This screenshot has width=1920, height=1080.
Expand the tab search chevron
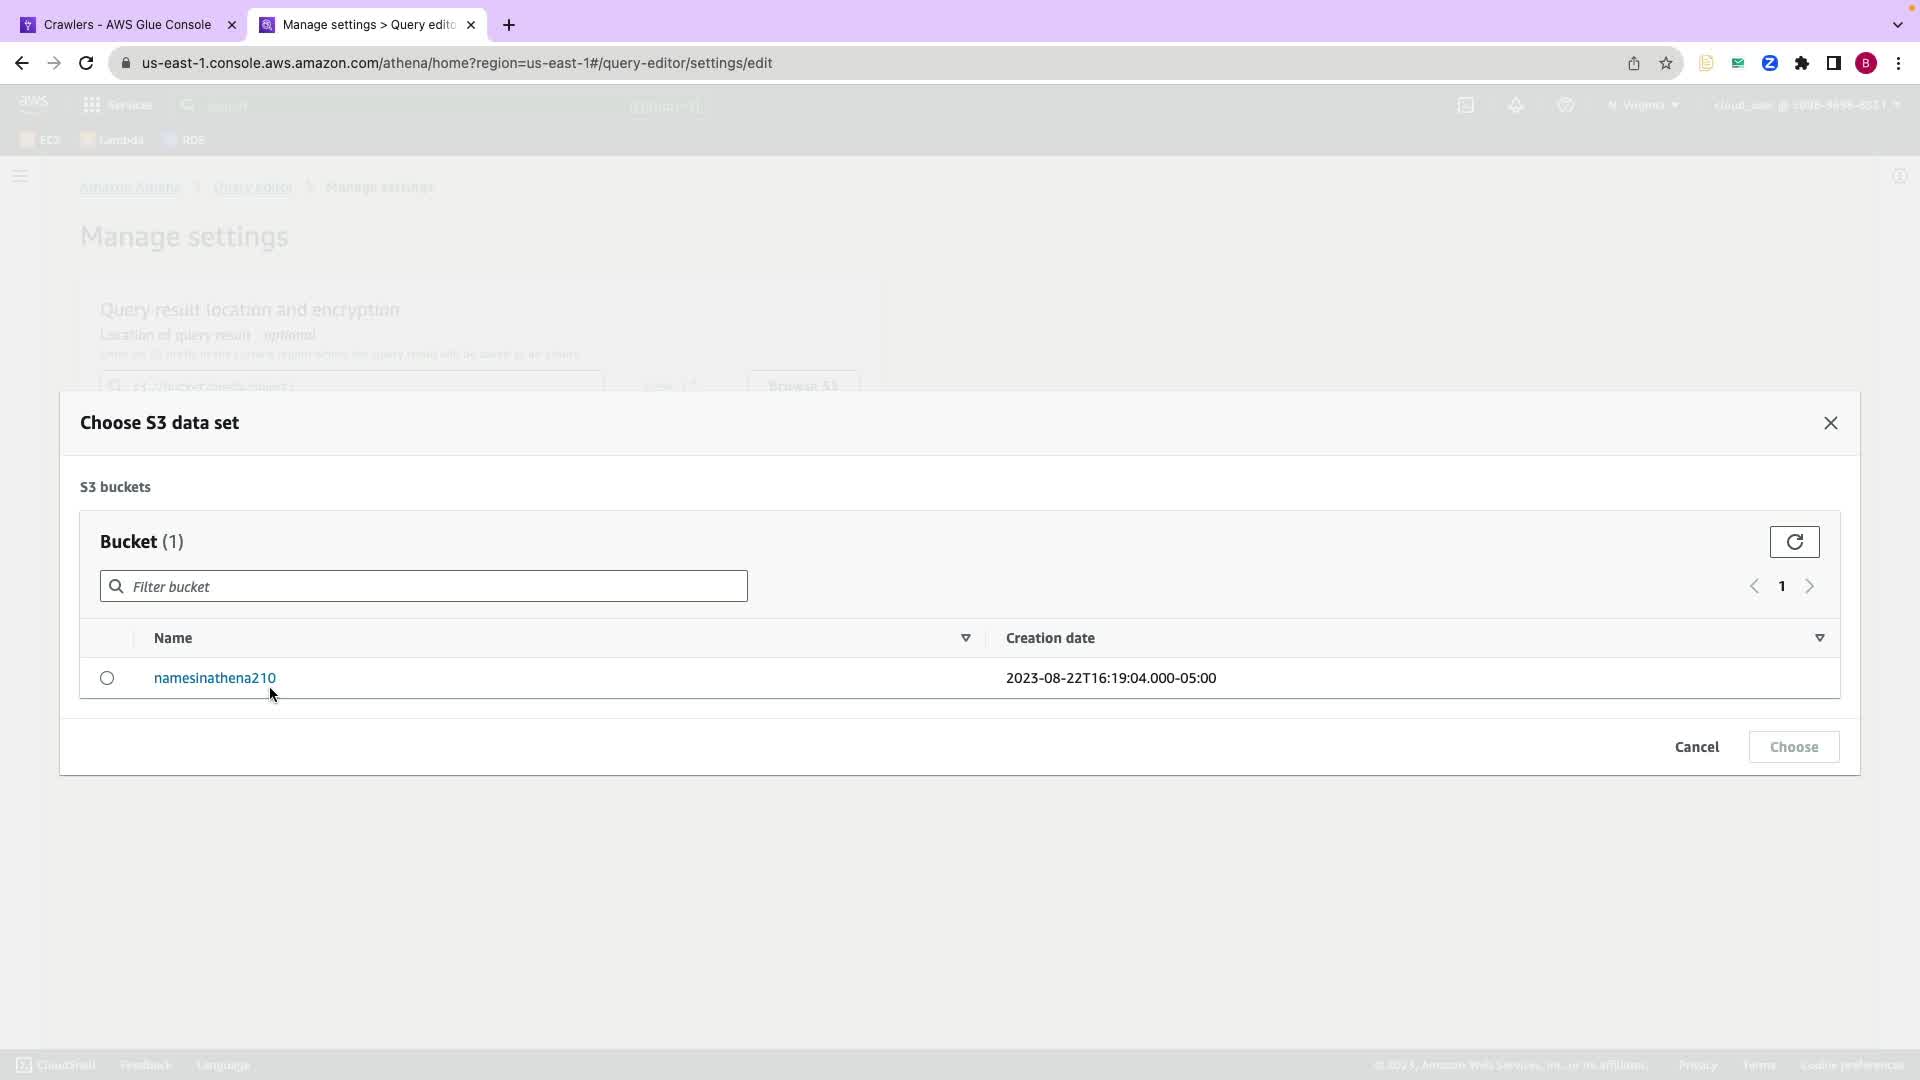(x=1897, y=25)
